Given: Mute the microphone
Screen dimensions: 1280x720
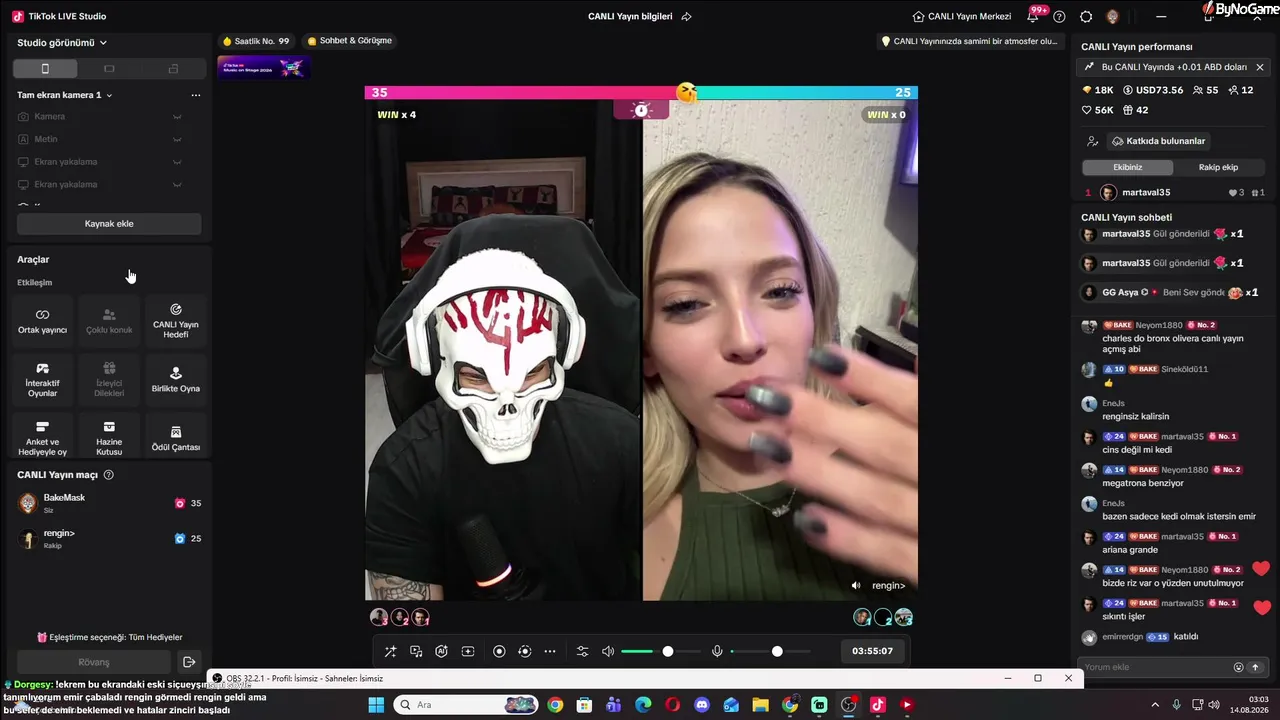Looking at the screenshot, I should tap(717, 652).
